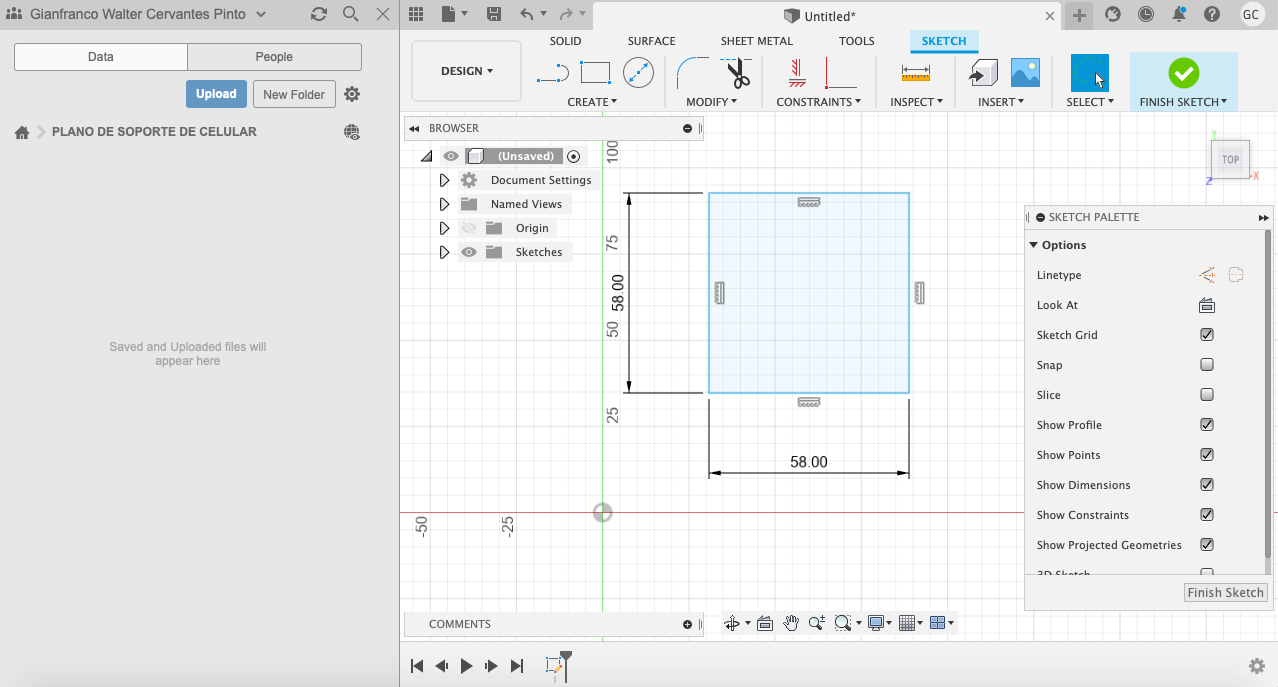Click Finish Sketch button in Sketch Palette
The image size is (1278, 687).
(1225, 592)
